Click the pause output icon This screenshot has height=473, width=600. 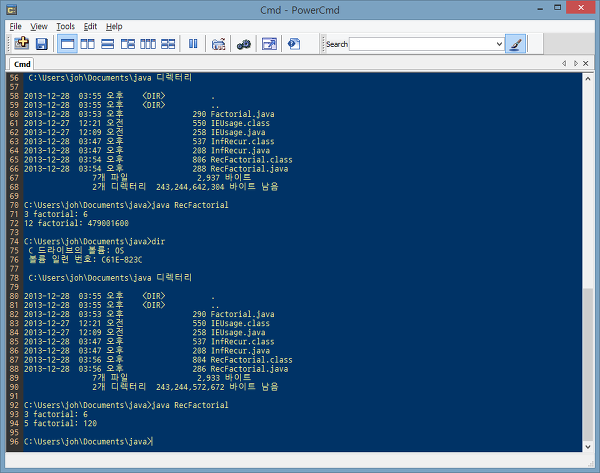click(x=193, y=44)
